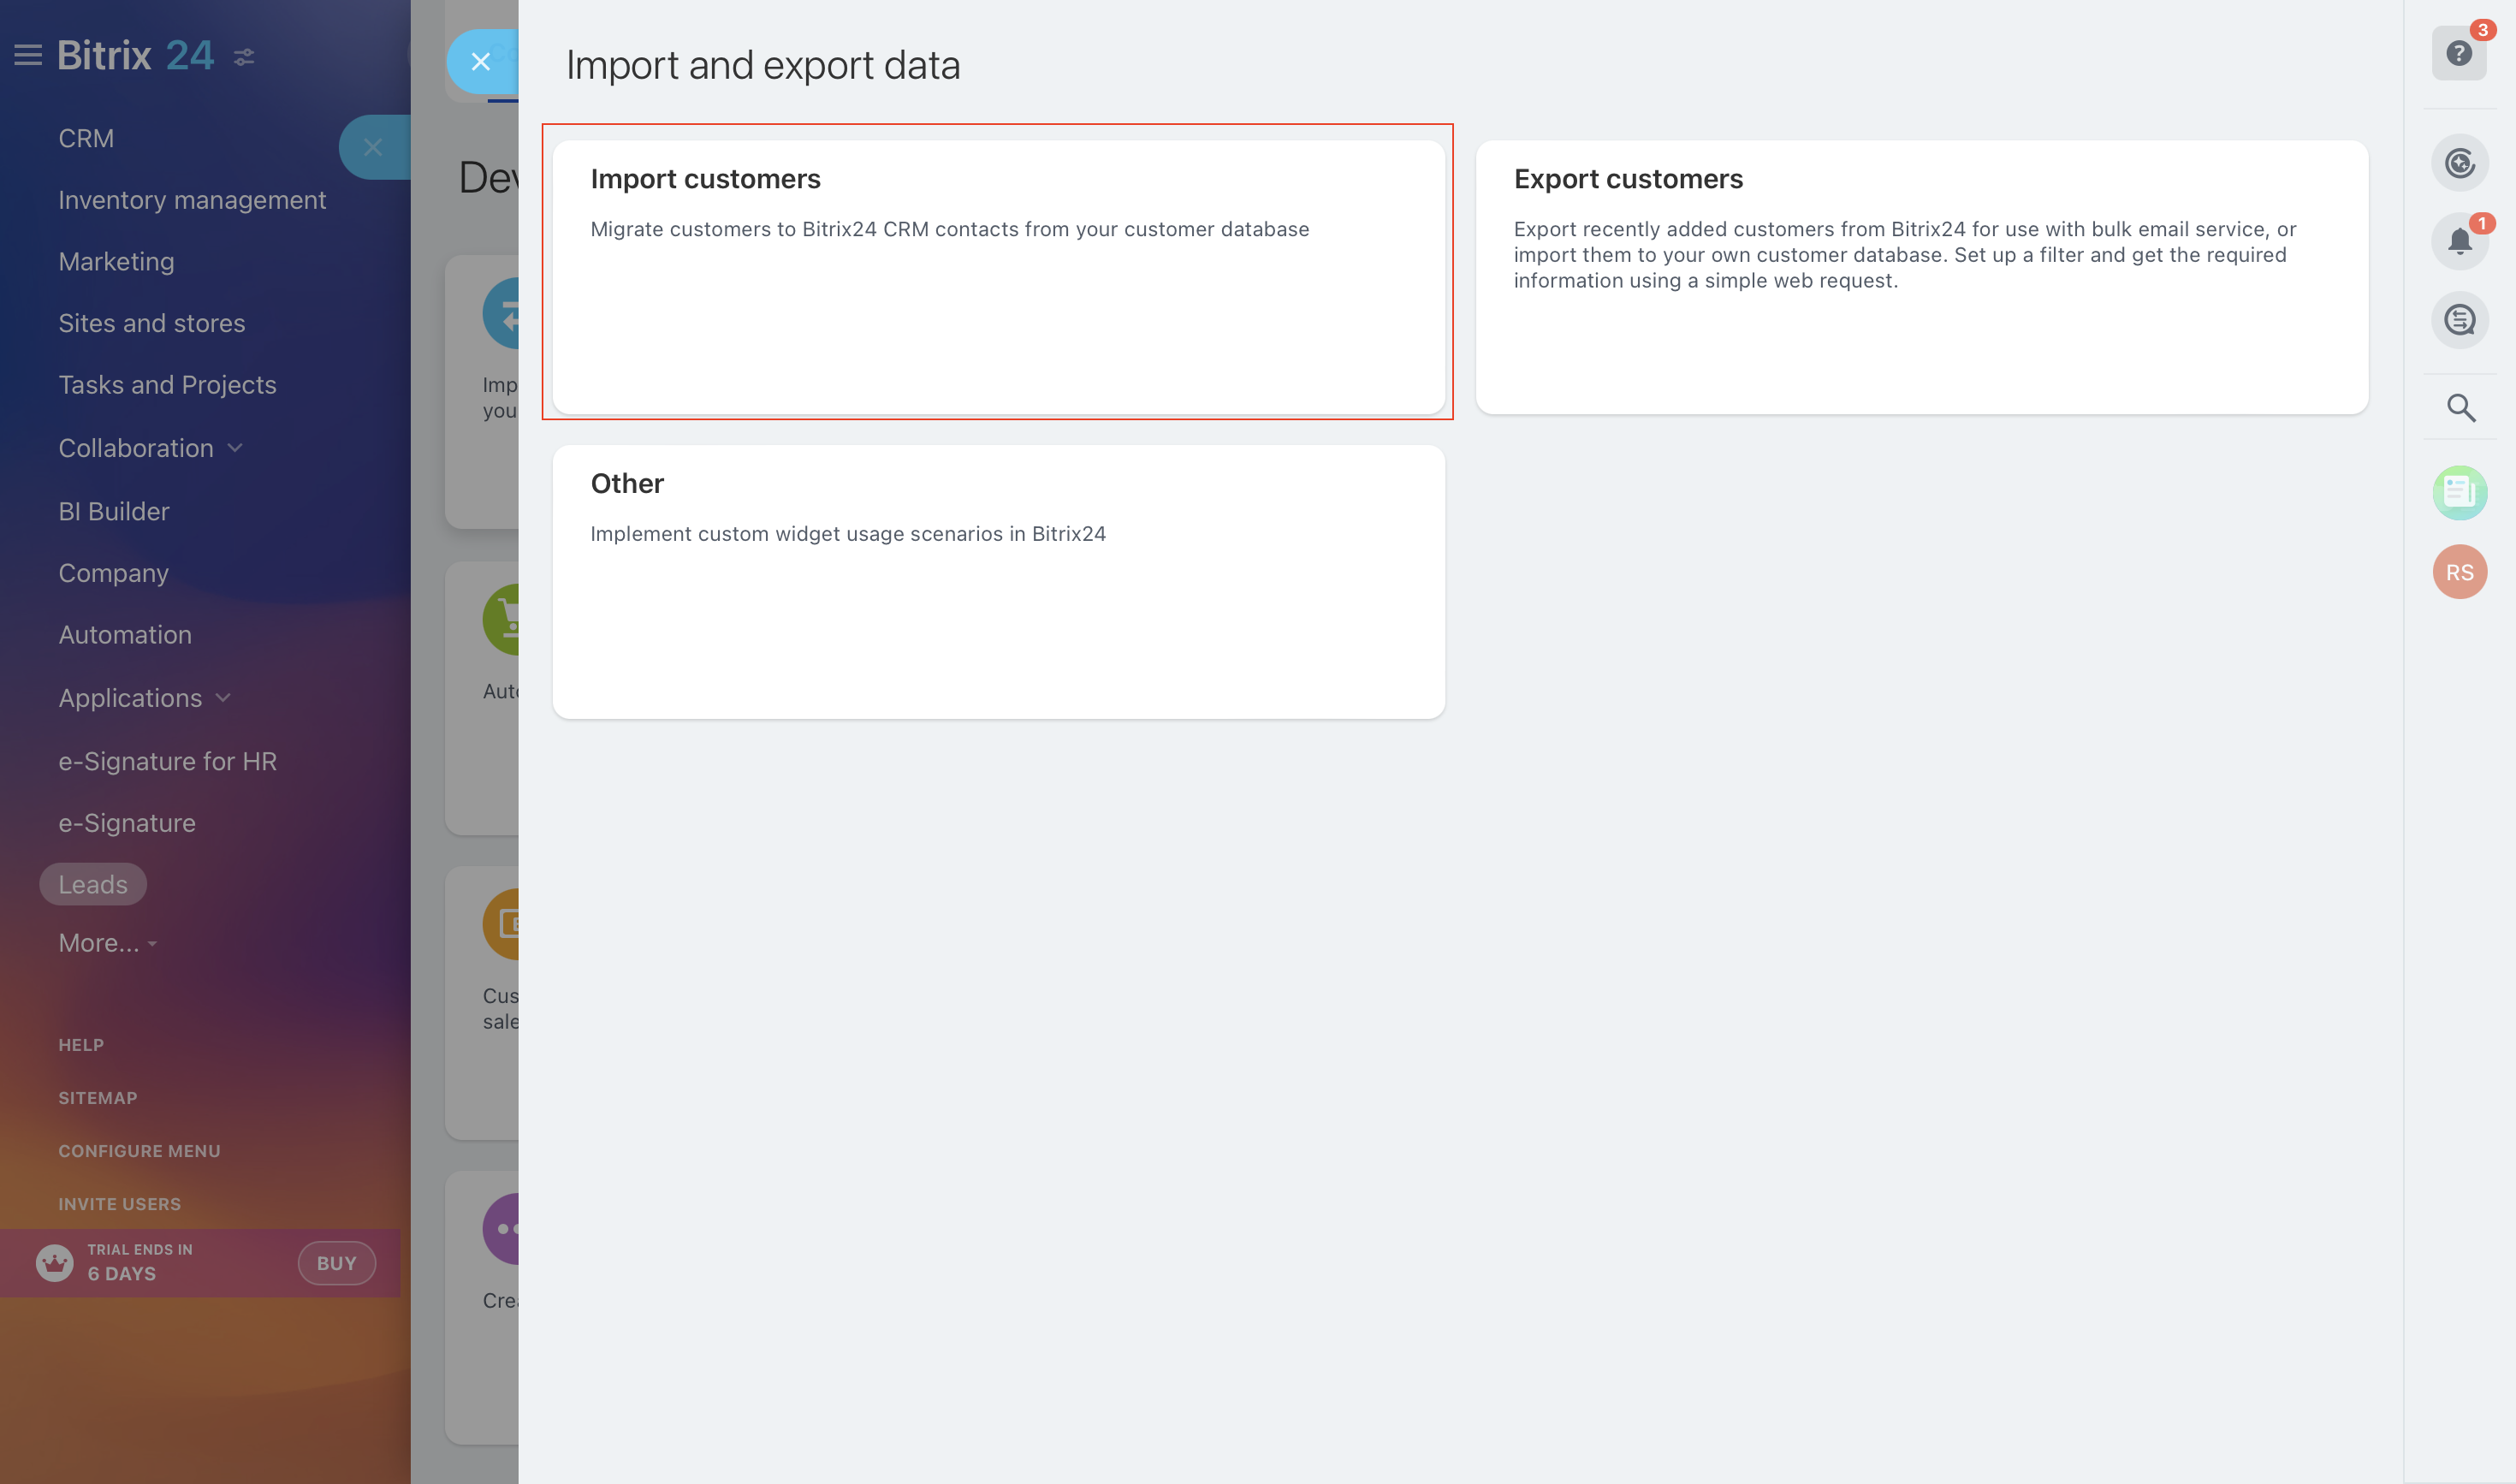
Task: Open BI Builder menu item
Action: click(x=114, y=511)
